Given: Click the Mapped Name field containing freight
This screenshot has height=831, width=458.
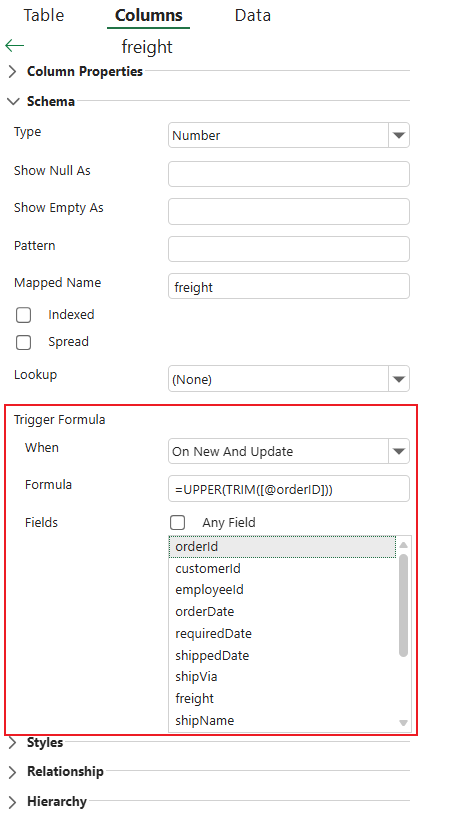Looking at the screenshot, I should [x=289, y=286].
